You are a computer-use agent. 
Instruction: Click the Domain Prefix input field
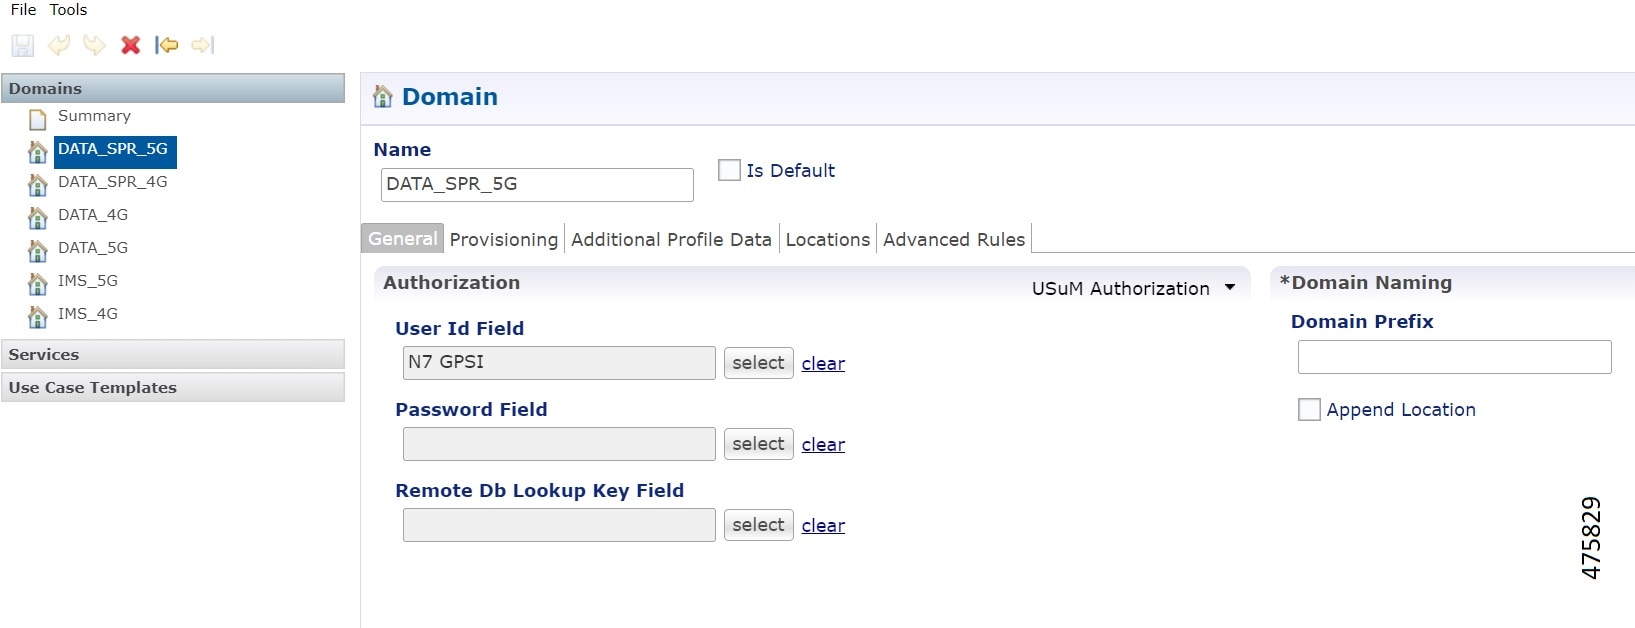click(x=1454, y=357)
